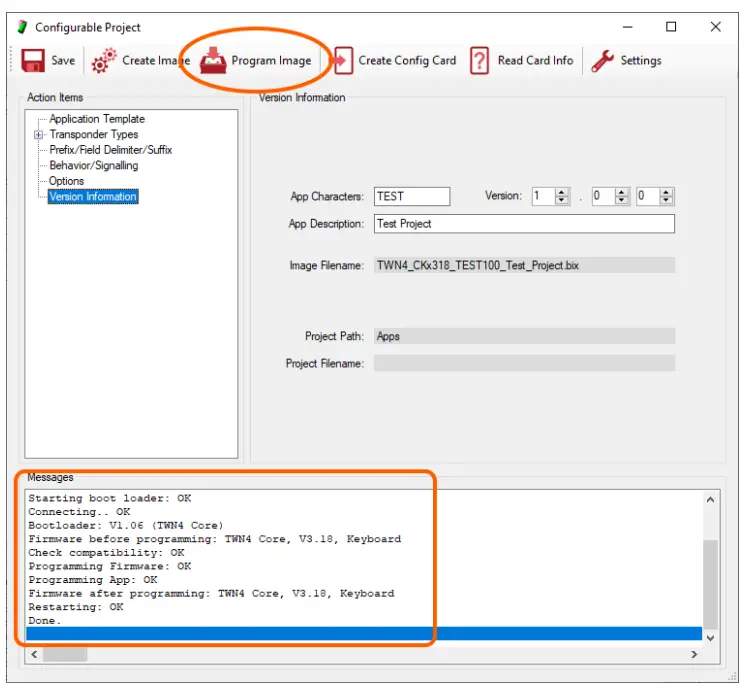The width and height of the screenshot is (745, 692).
Task: Click the App Description text field
Action: pos(524,224)
